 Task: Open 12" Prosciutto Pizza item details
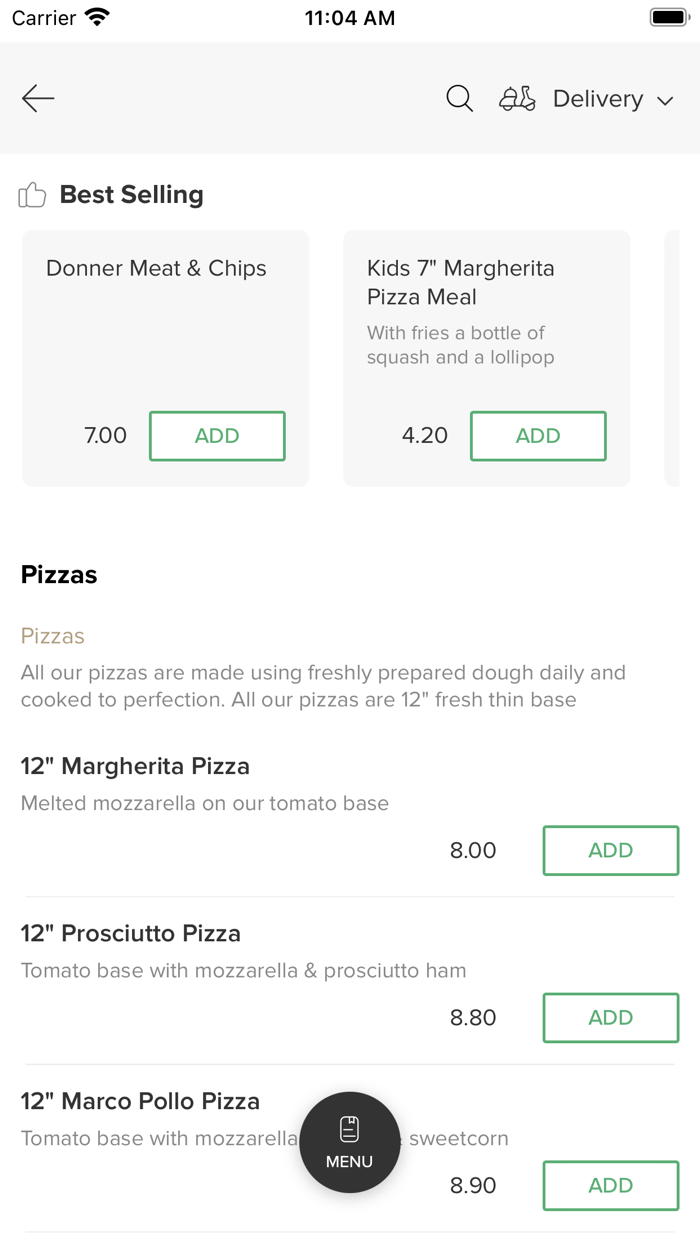[x=131, y=934]
